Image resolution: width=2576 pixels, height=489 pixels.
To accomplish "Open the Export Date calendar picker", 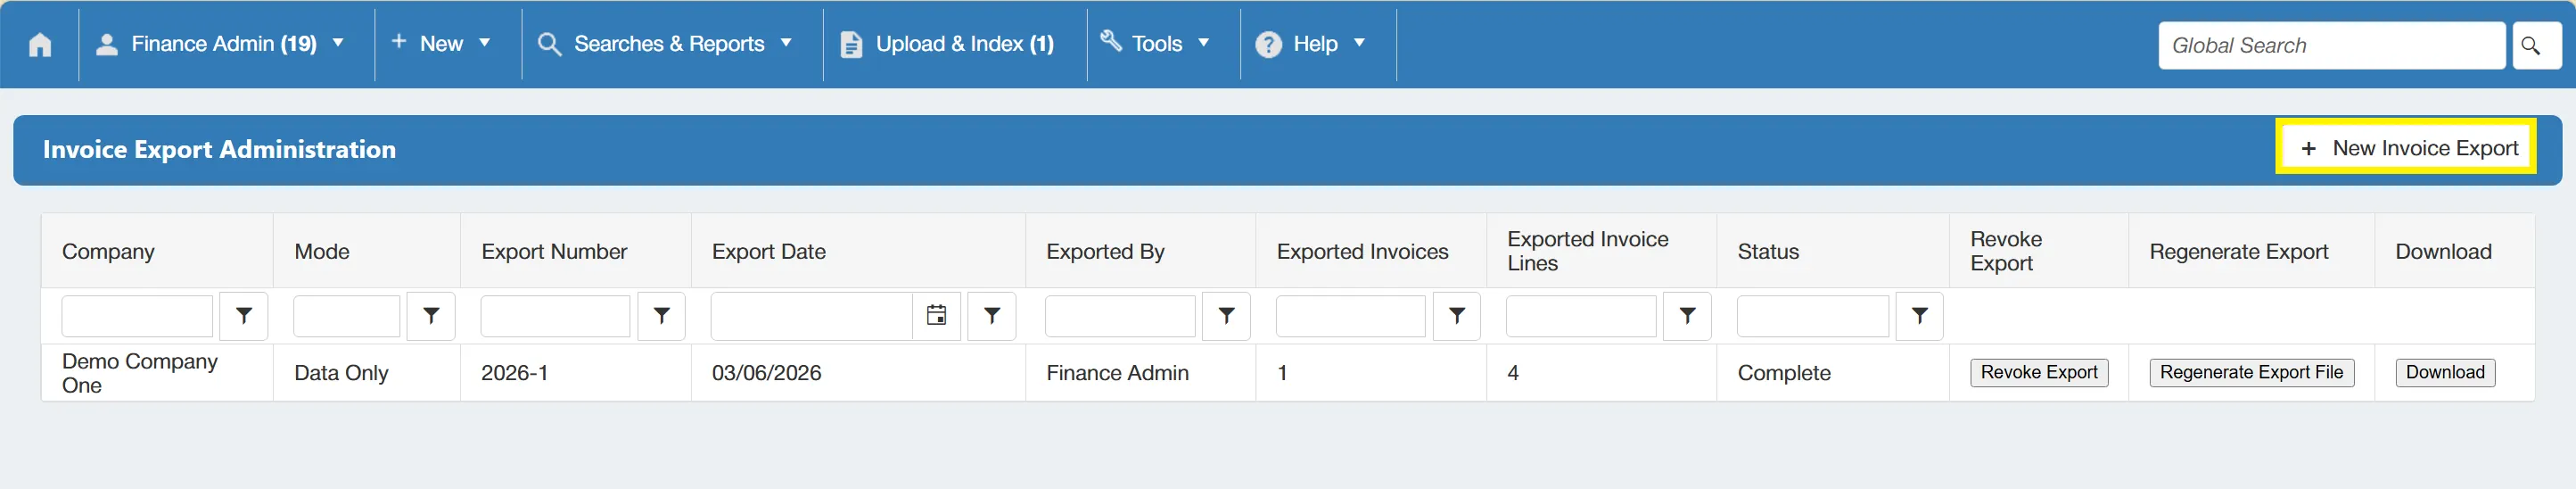I will pyautogui.click(x=936, y=316).
